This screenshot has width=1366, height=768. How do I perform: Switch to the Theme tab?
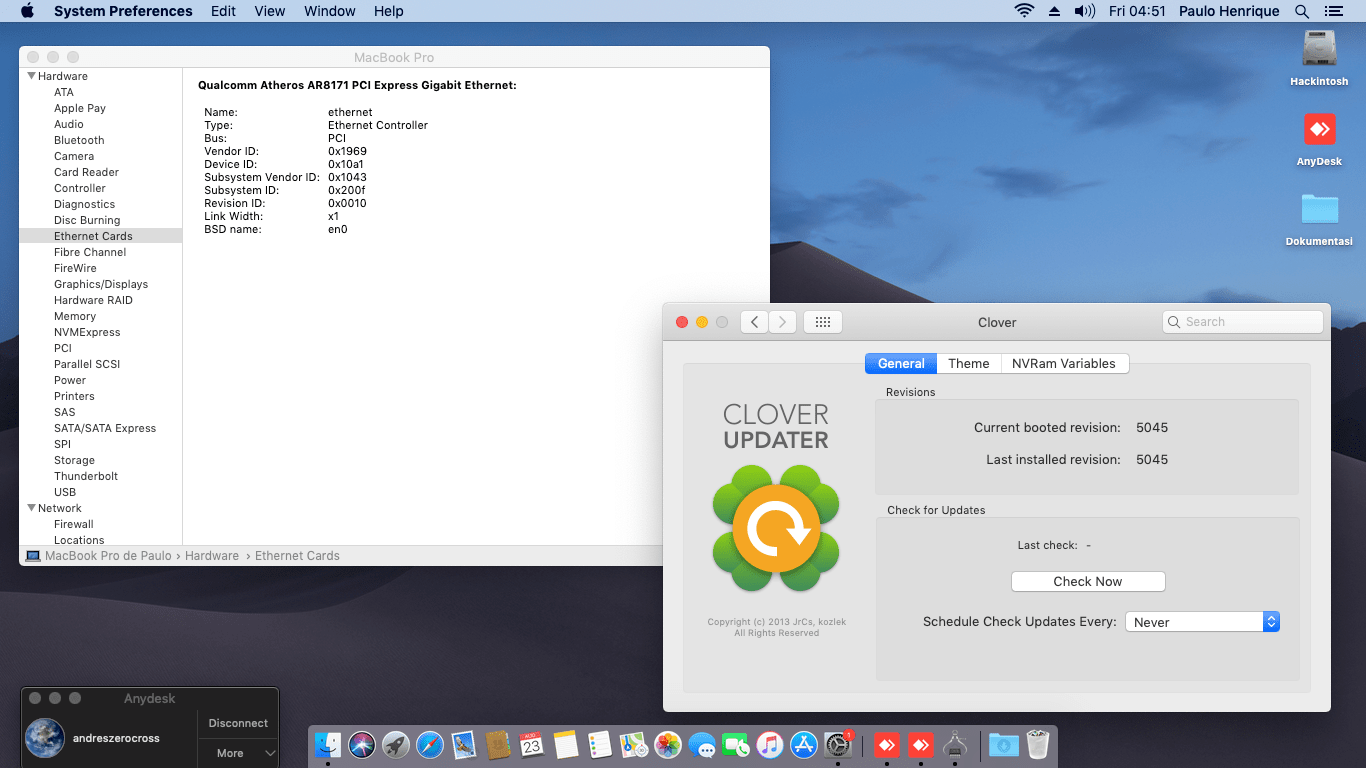[969, 364]
